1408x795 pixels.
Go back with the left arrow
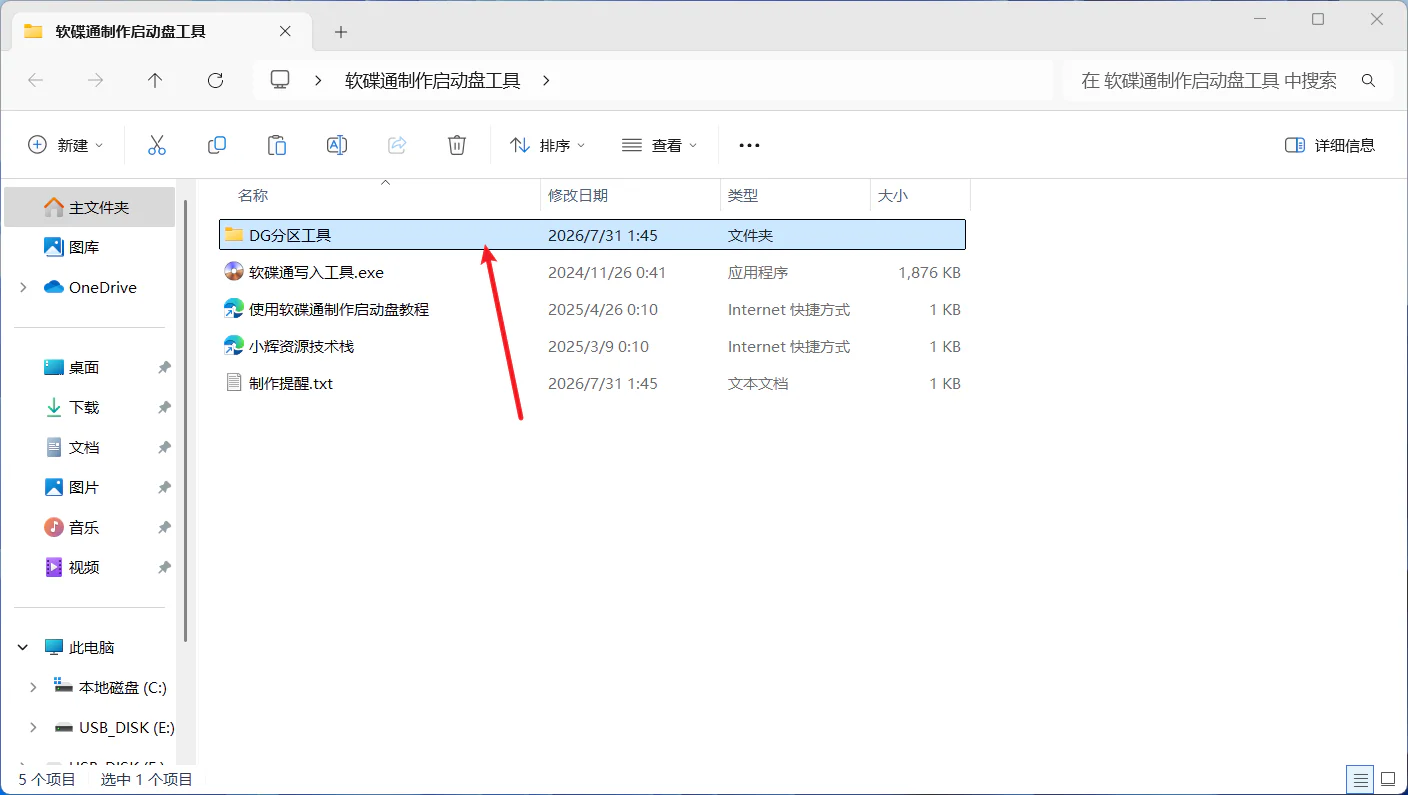[x=36, y=81]
